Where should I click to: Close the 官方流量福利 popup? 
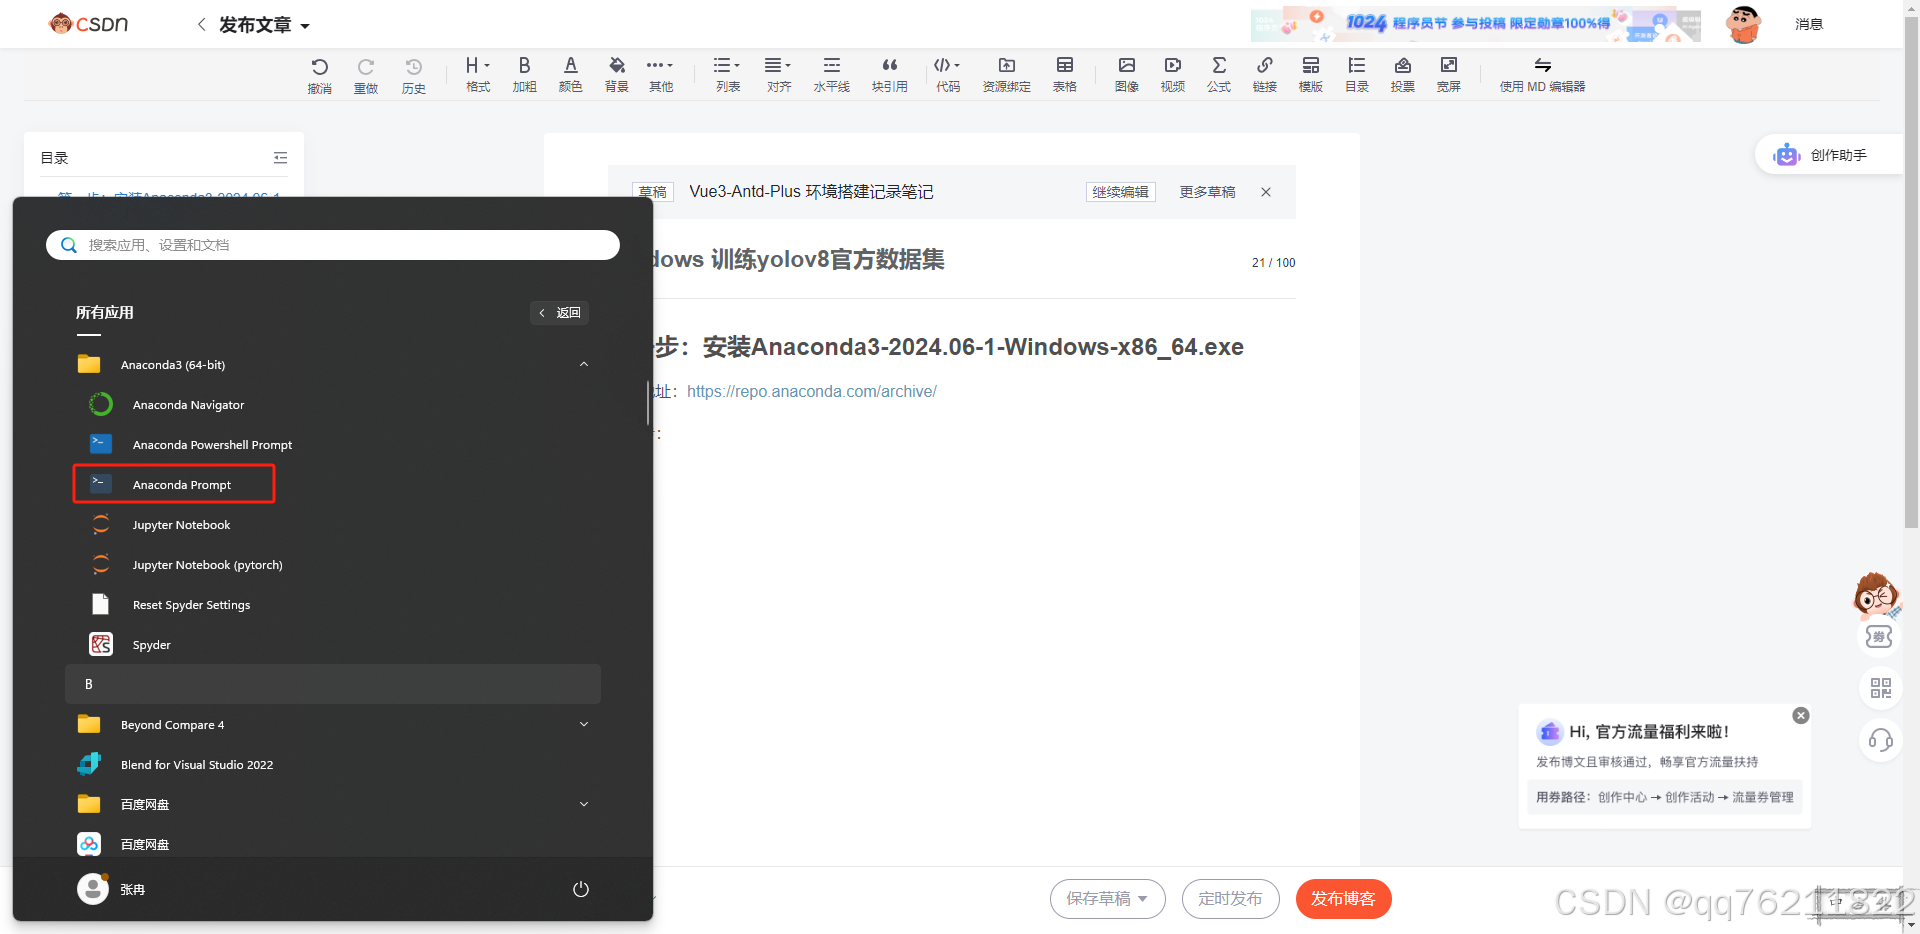[x=1801, y=716]
